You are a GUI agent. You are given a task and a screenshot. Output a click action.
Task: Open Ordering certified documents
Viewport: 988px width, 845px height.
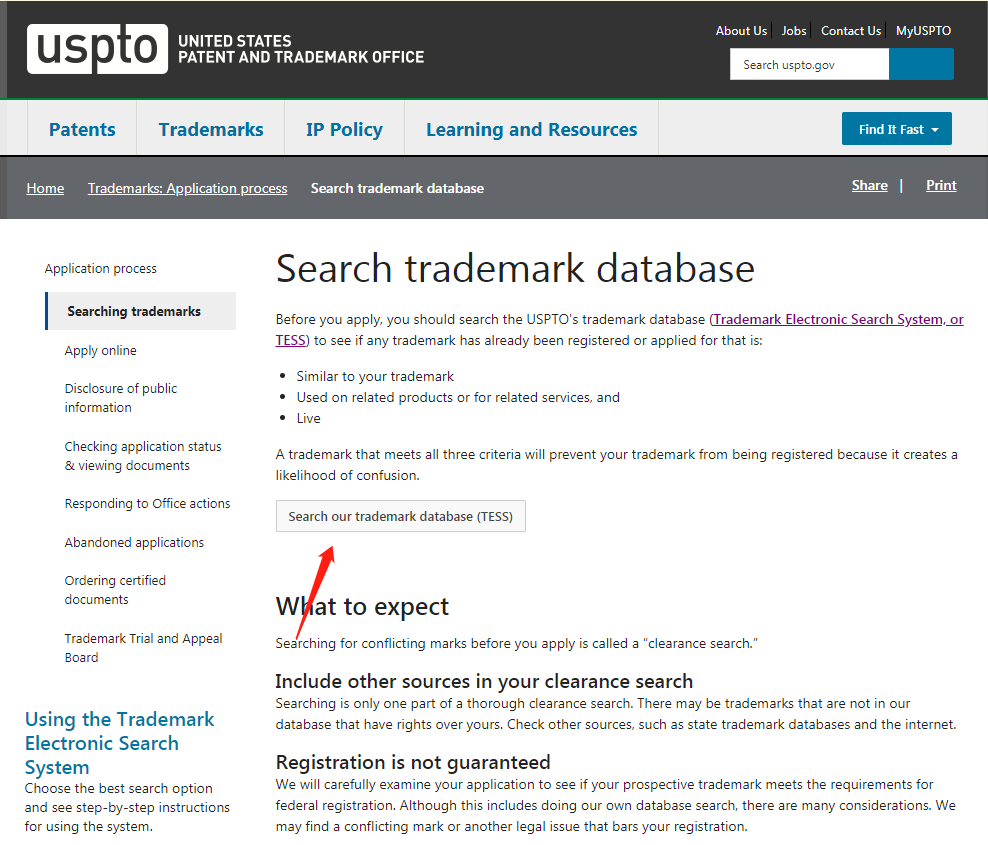coord(115,590)
